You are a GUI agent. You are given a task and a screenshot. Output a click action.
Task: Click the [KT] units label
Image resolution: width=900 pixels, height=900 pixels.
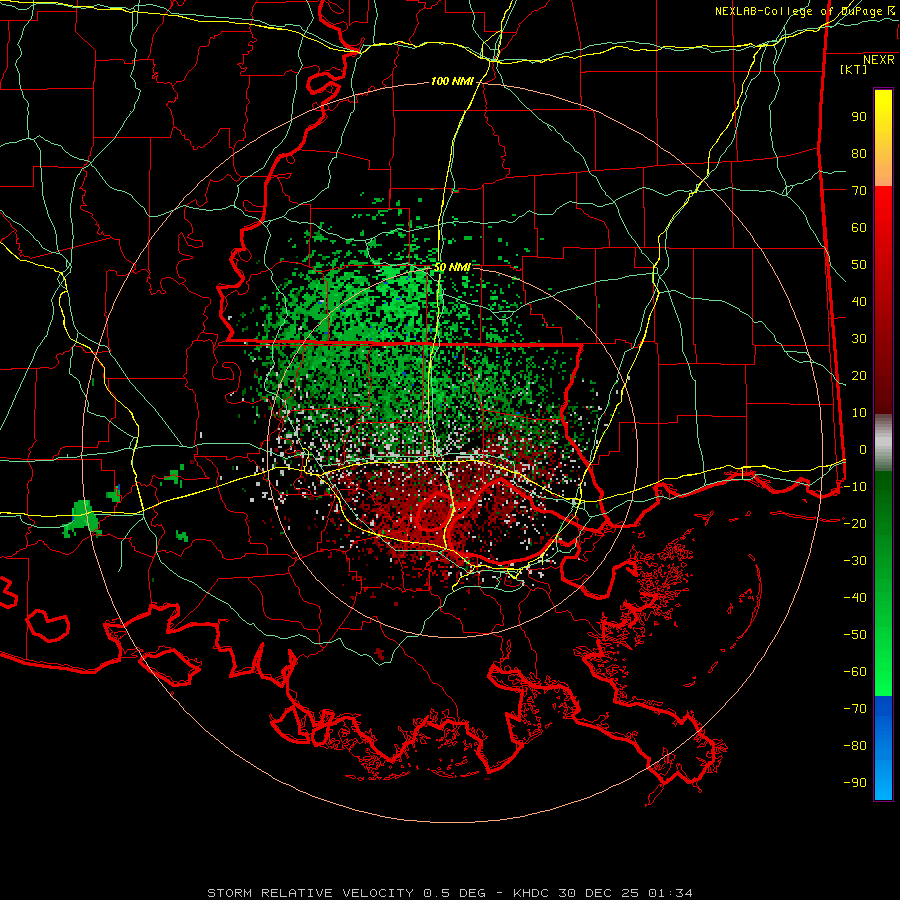[x=854, y=69]
